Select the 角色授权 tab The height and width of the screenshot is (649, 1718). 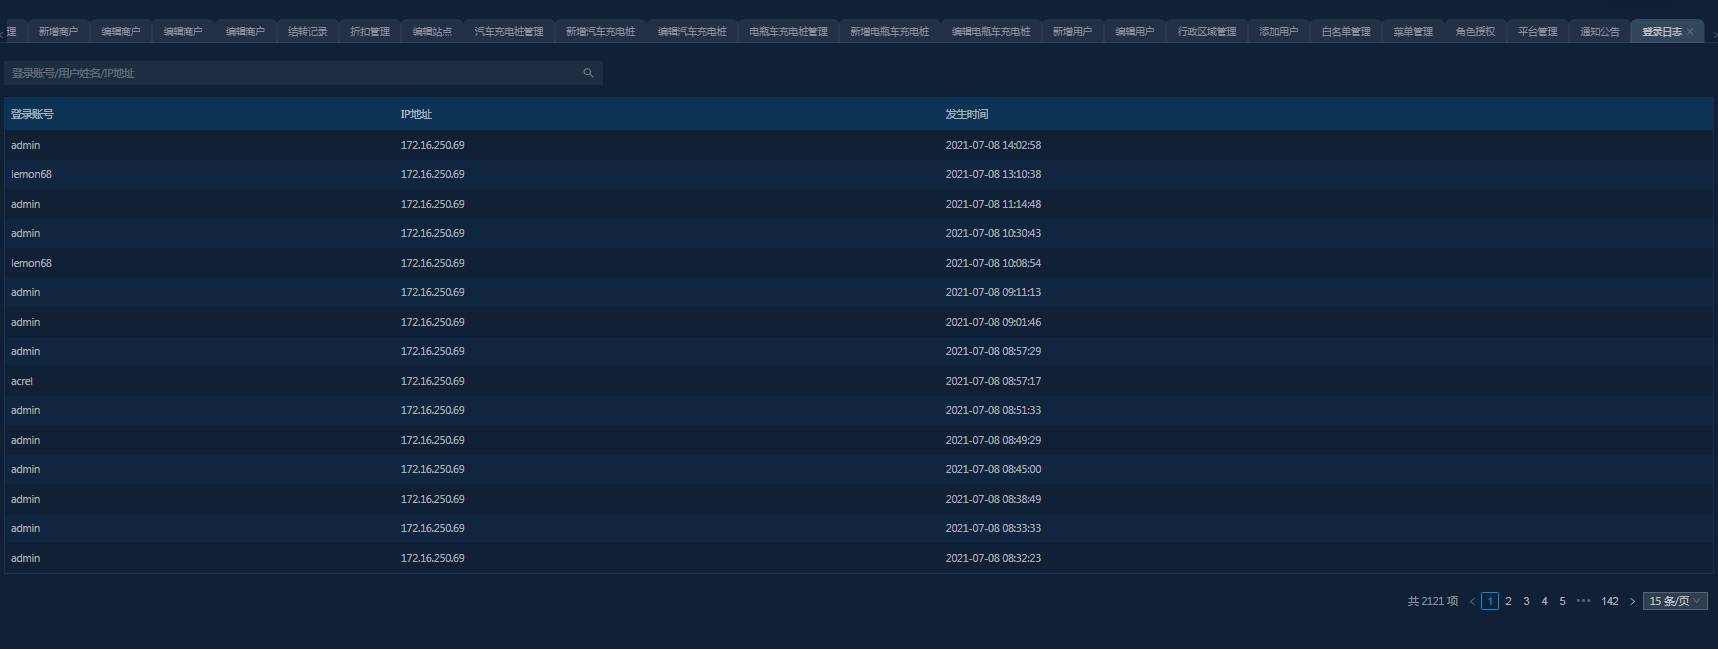coord(1475,32)
